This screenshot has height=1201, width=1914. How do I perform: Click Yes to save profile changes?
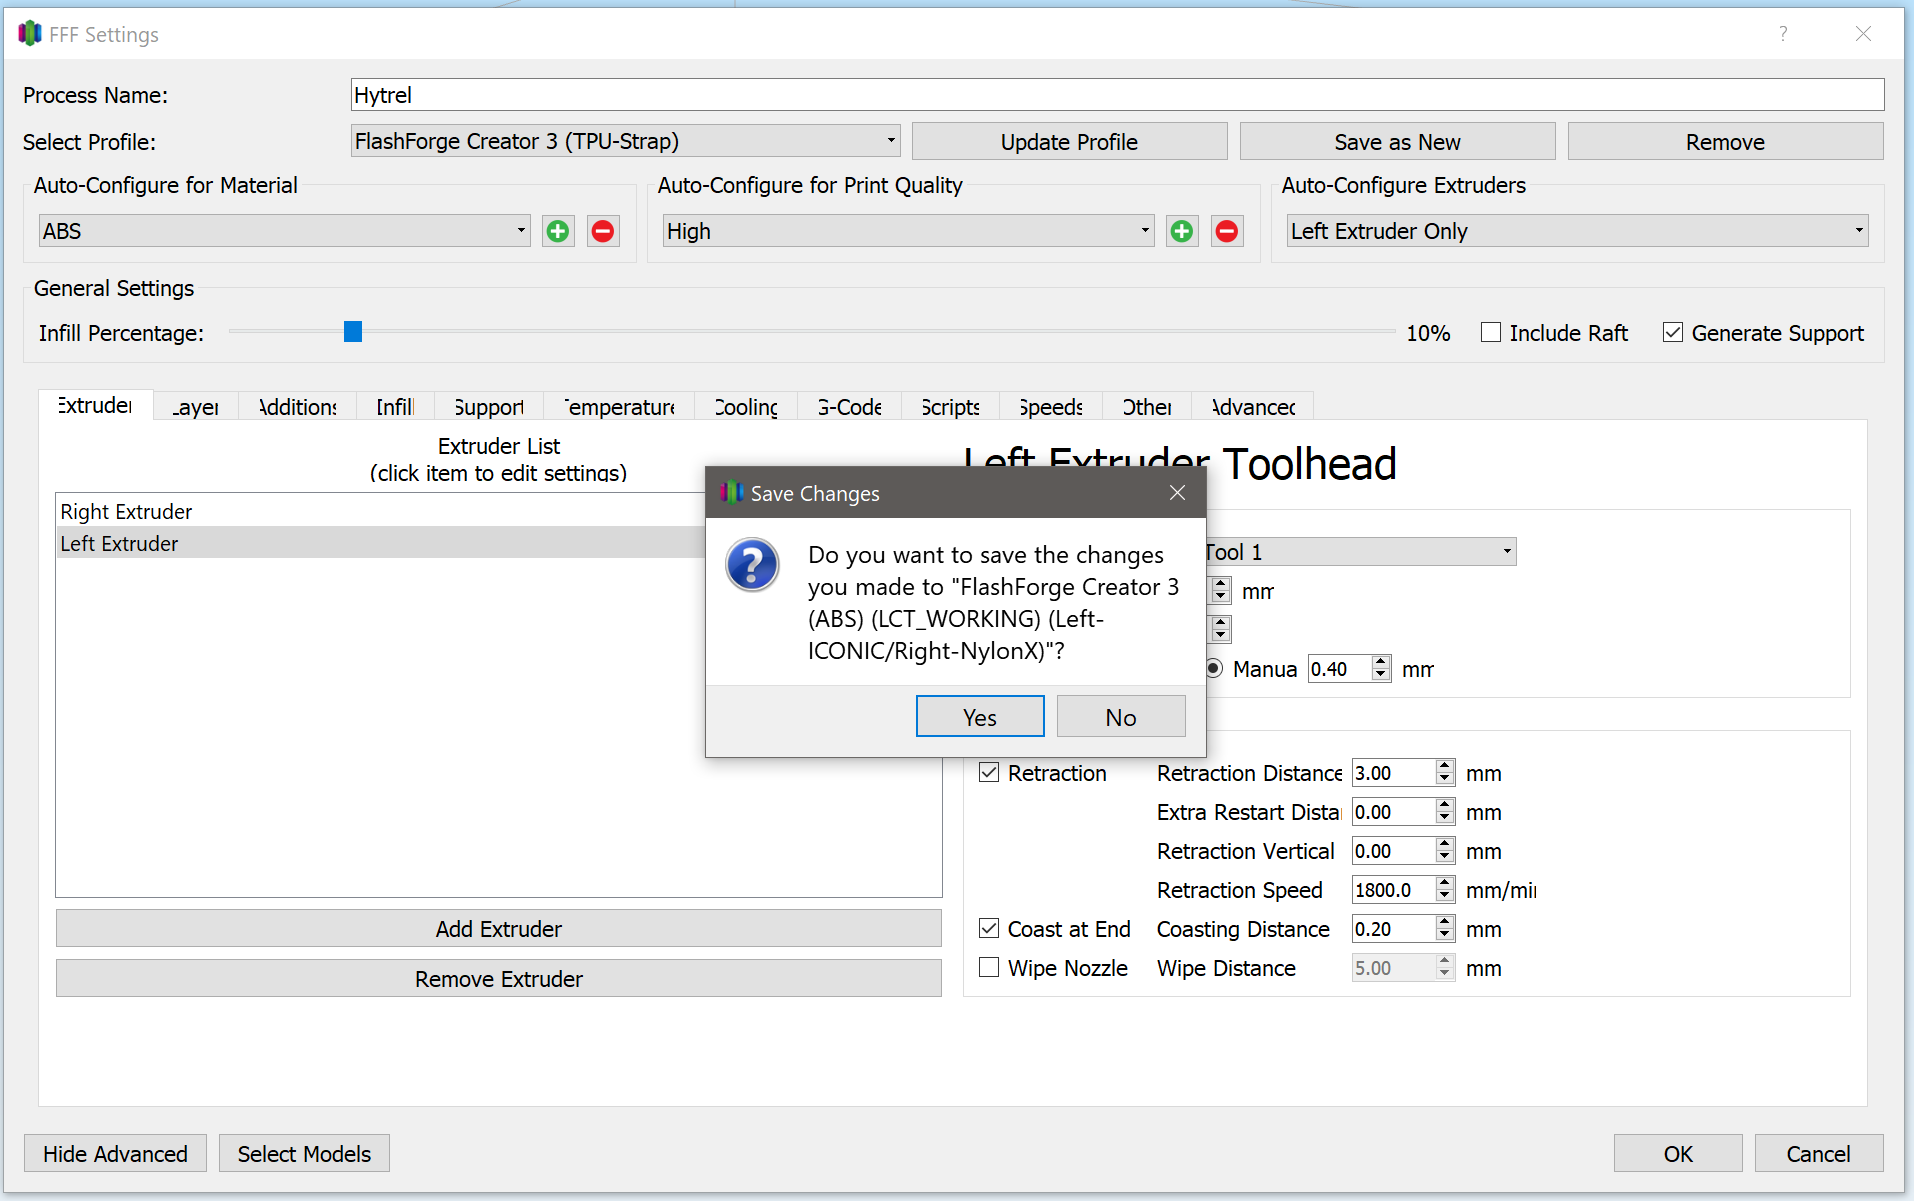(980, 717)
